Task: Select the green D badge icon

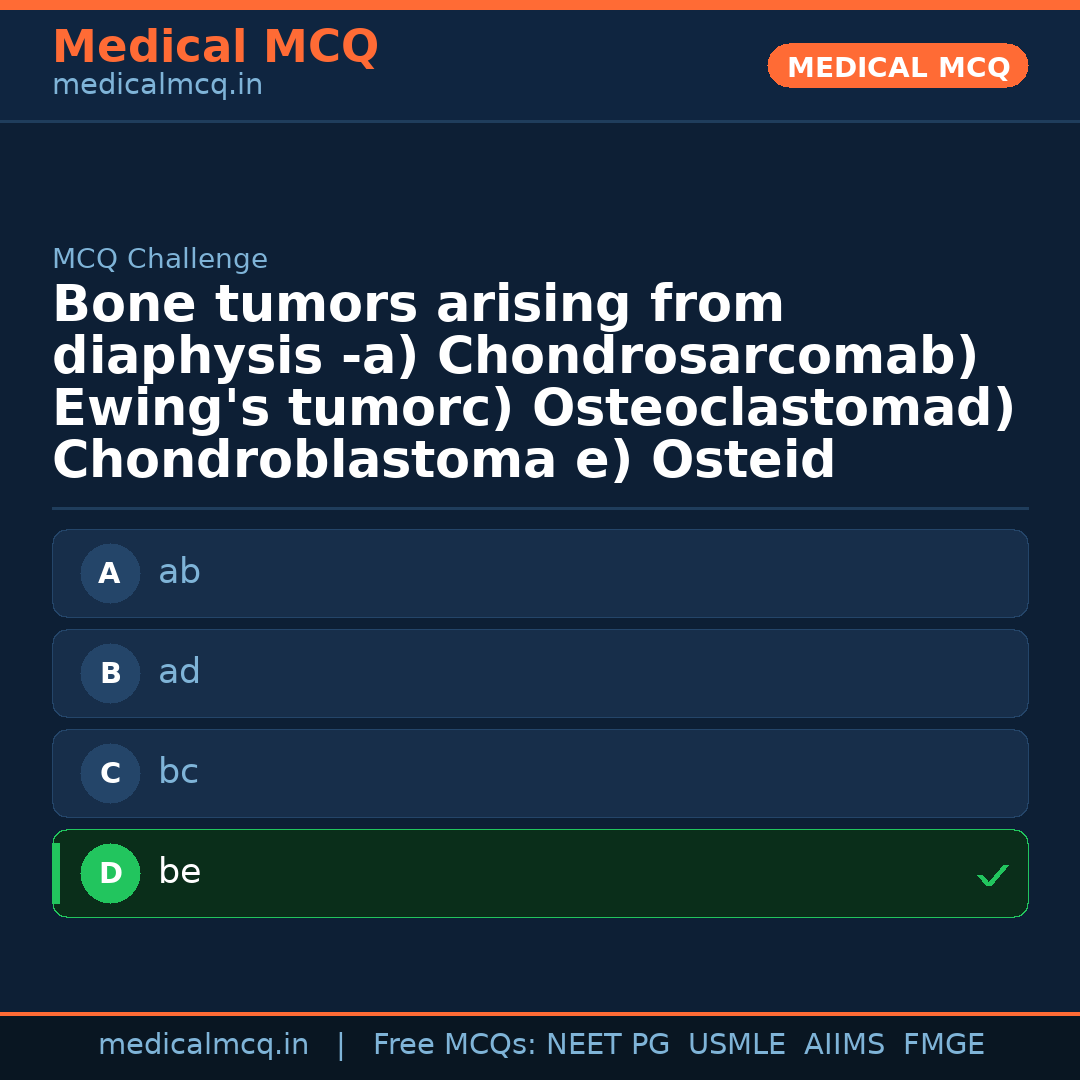Action: point(110,873)
